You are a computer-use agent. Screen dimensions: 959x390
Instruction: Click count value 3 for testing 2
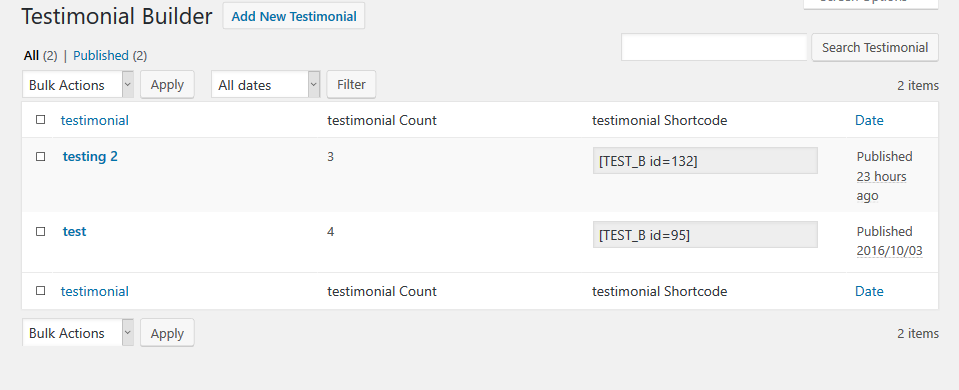pos(330,157)
